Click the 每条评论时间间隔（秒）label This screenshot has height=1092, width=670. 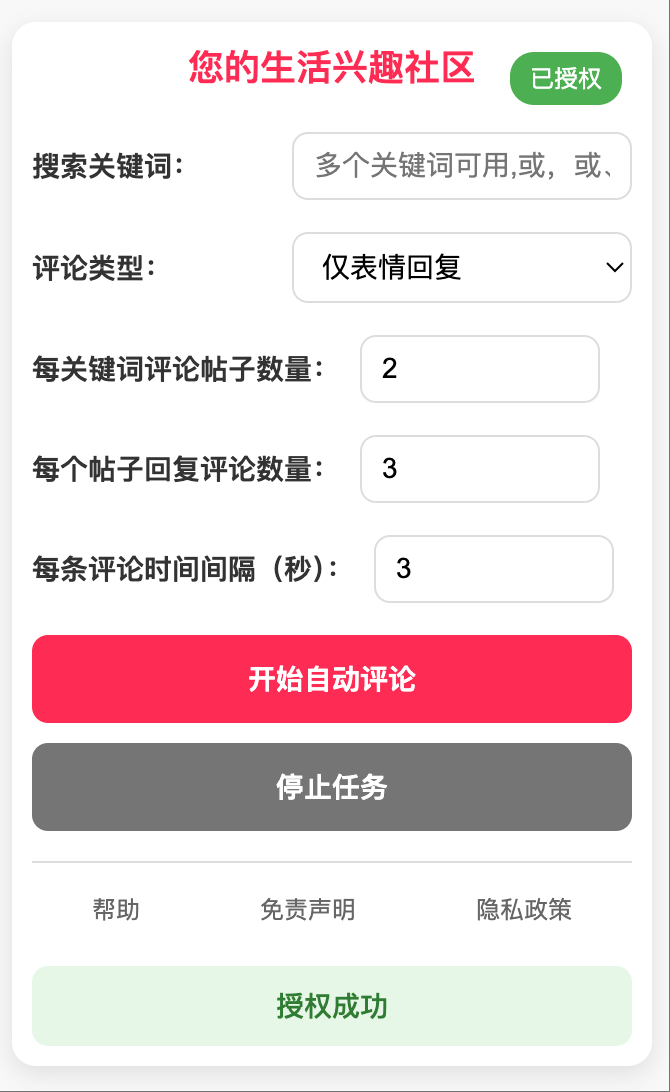[x=185, y=569]
